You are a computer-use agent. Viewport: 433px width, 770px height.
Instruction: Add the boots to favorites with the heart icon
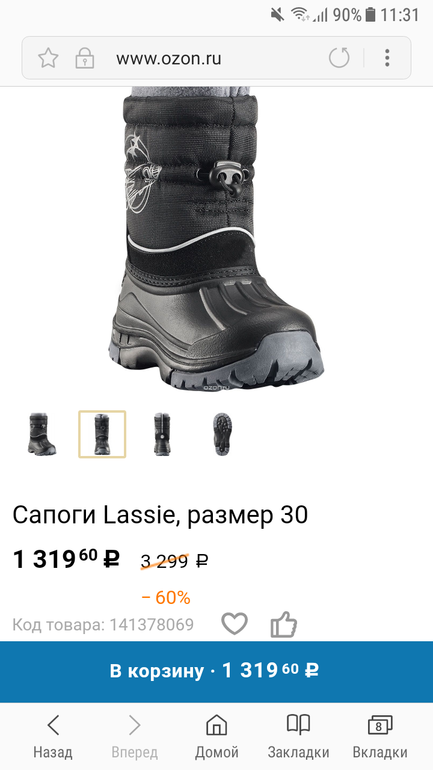[235, 624]
